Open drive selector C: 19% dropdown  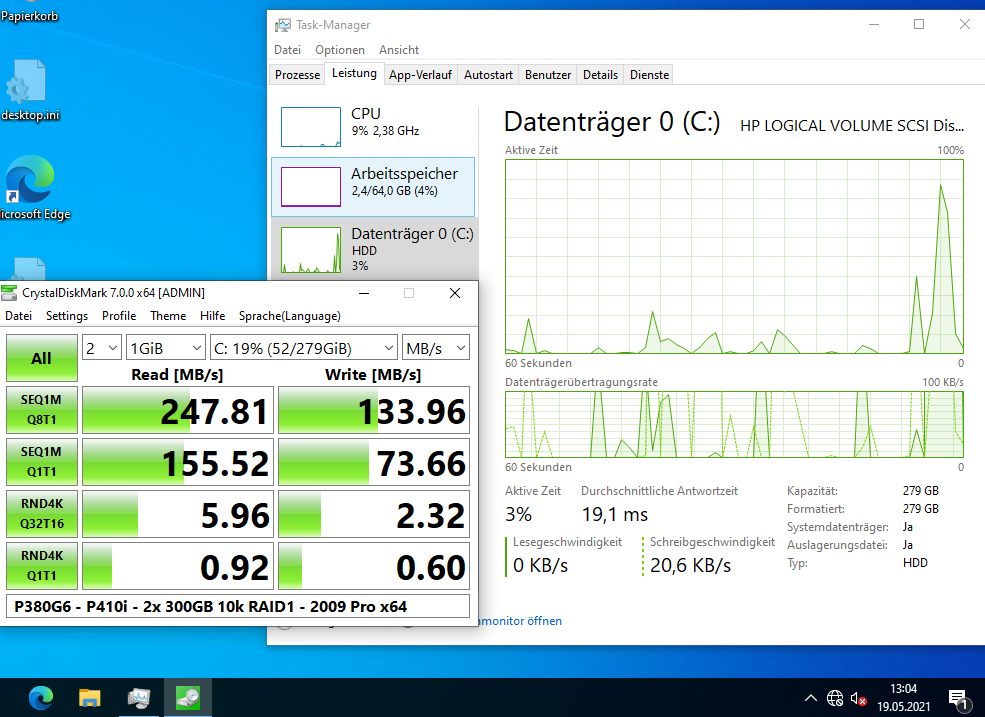point(303,348)
